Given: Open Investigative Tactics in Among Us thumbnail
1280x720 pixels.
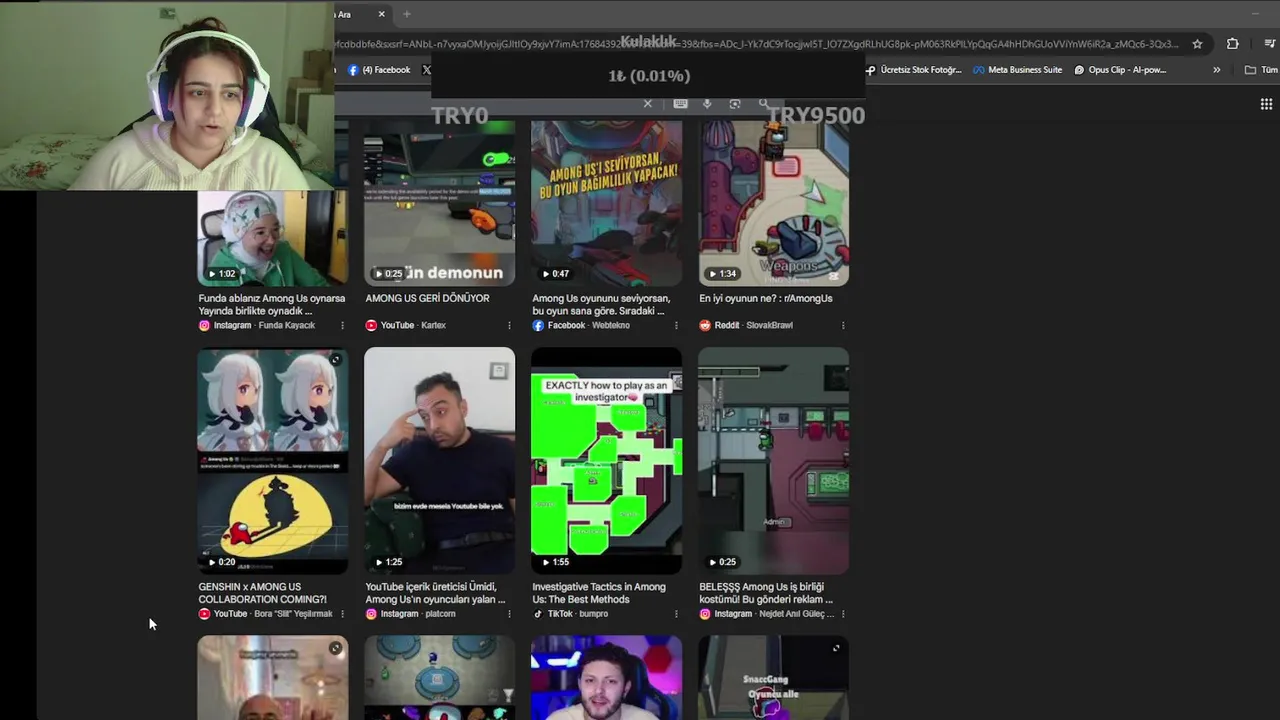Looking at the screenshot, I should tap(606, 461).
